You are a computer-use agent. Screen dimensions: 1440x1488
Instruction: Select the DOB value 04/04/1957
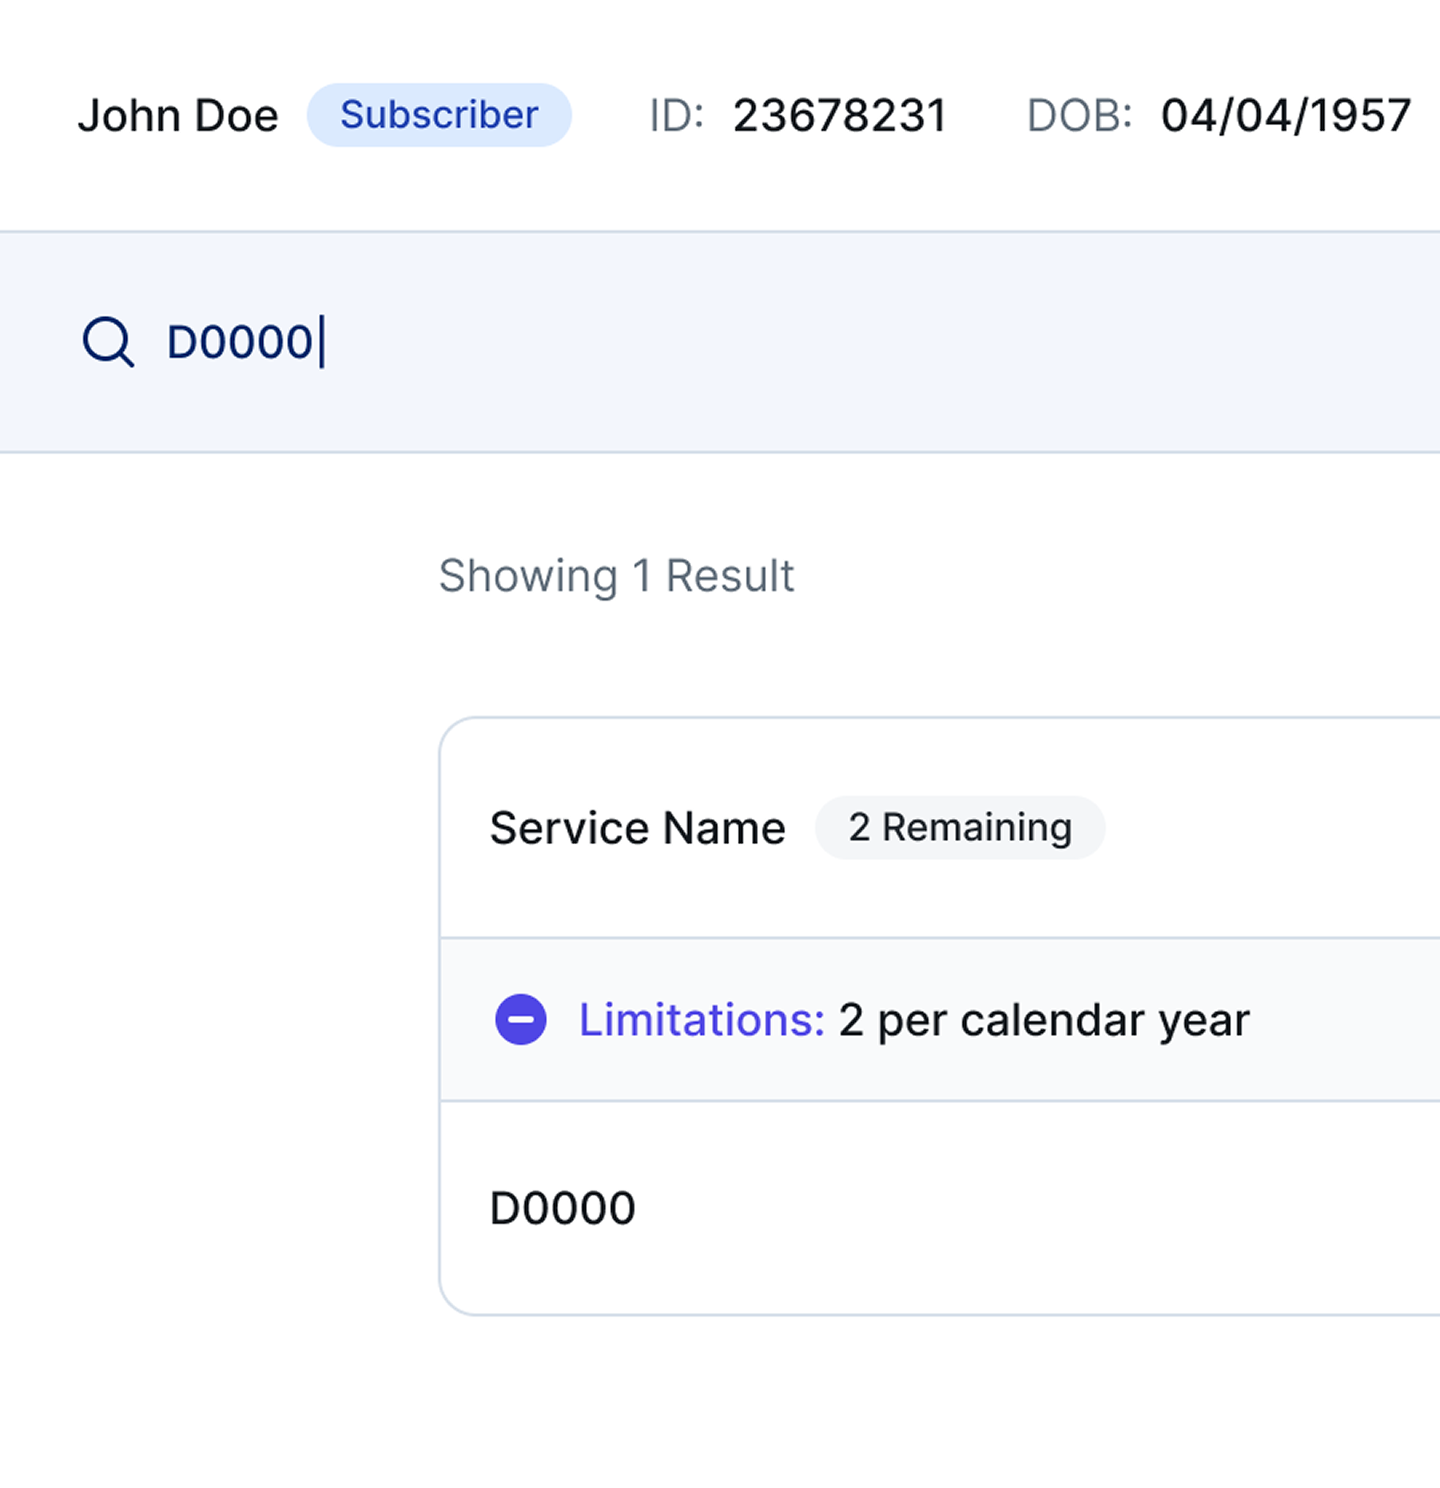click(1286, 116)
